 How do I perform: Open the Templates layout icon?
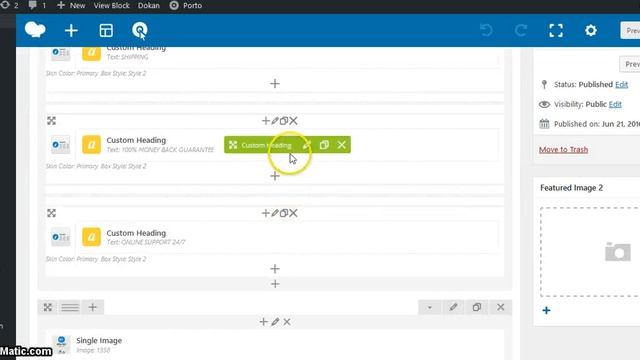(x=106, y=31)
